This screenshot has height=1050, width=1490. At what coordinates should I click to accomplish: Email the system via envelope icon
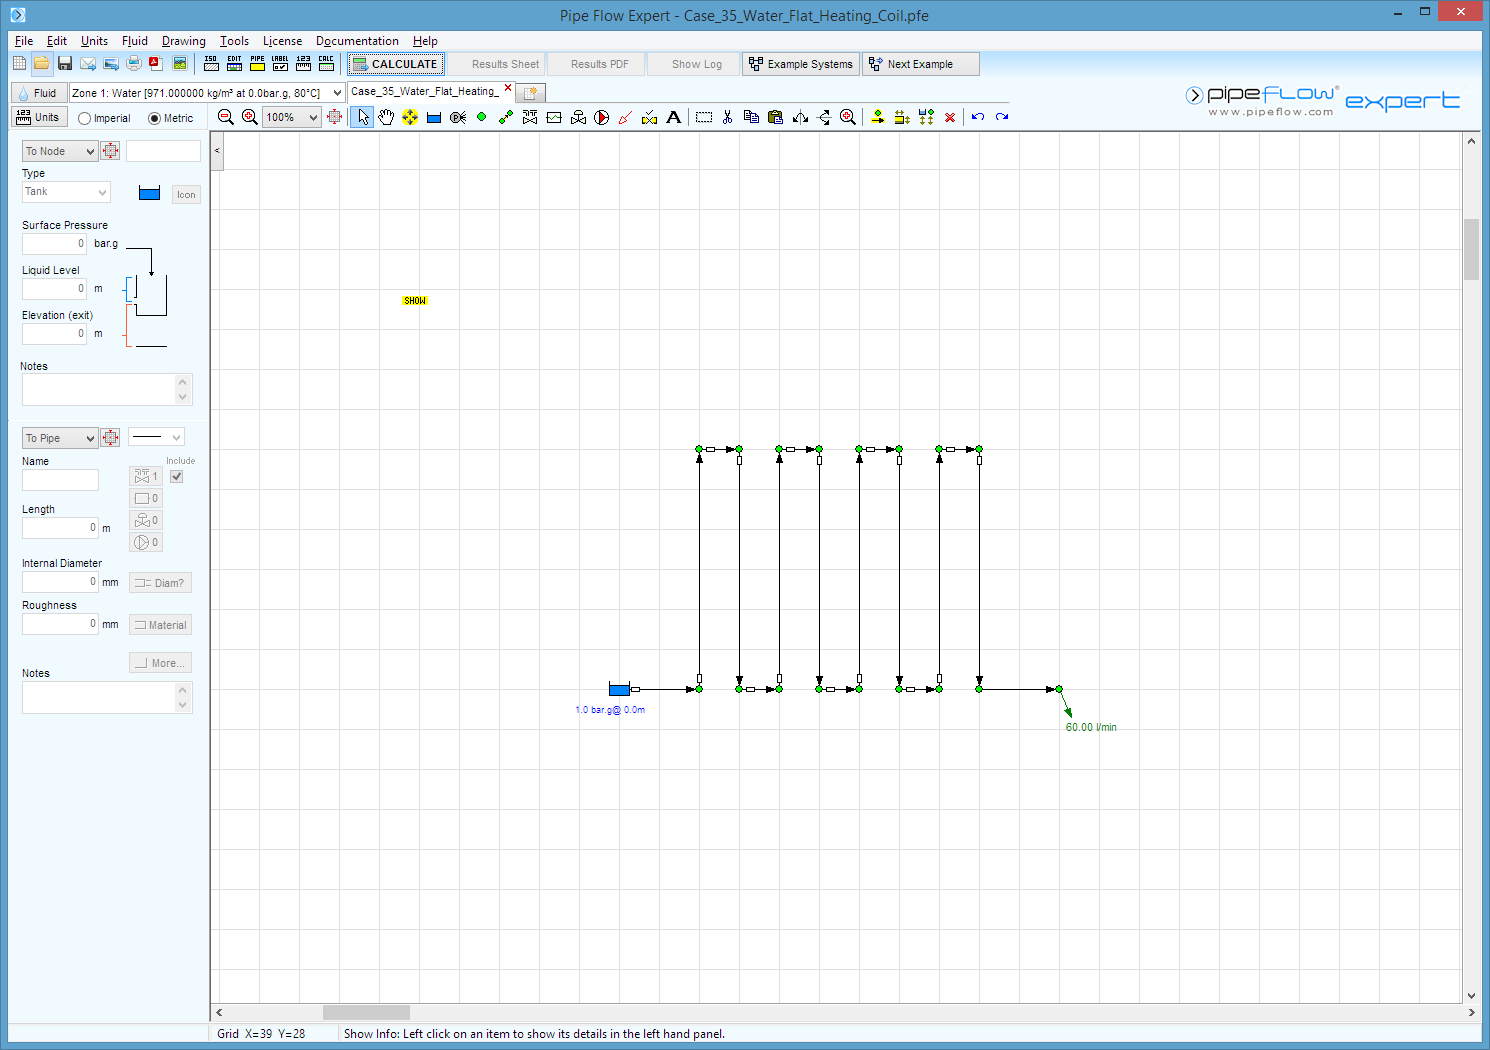click(88, 64)
